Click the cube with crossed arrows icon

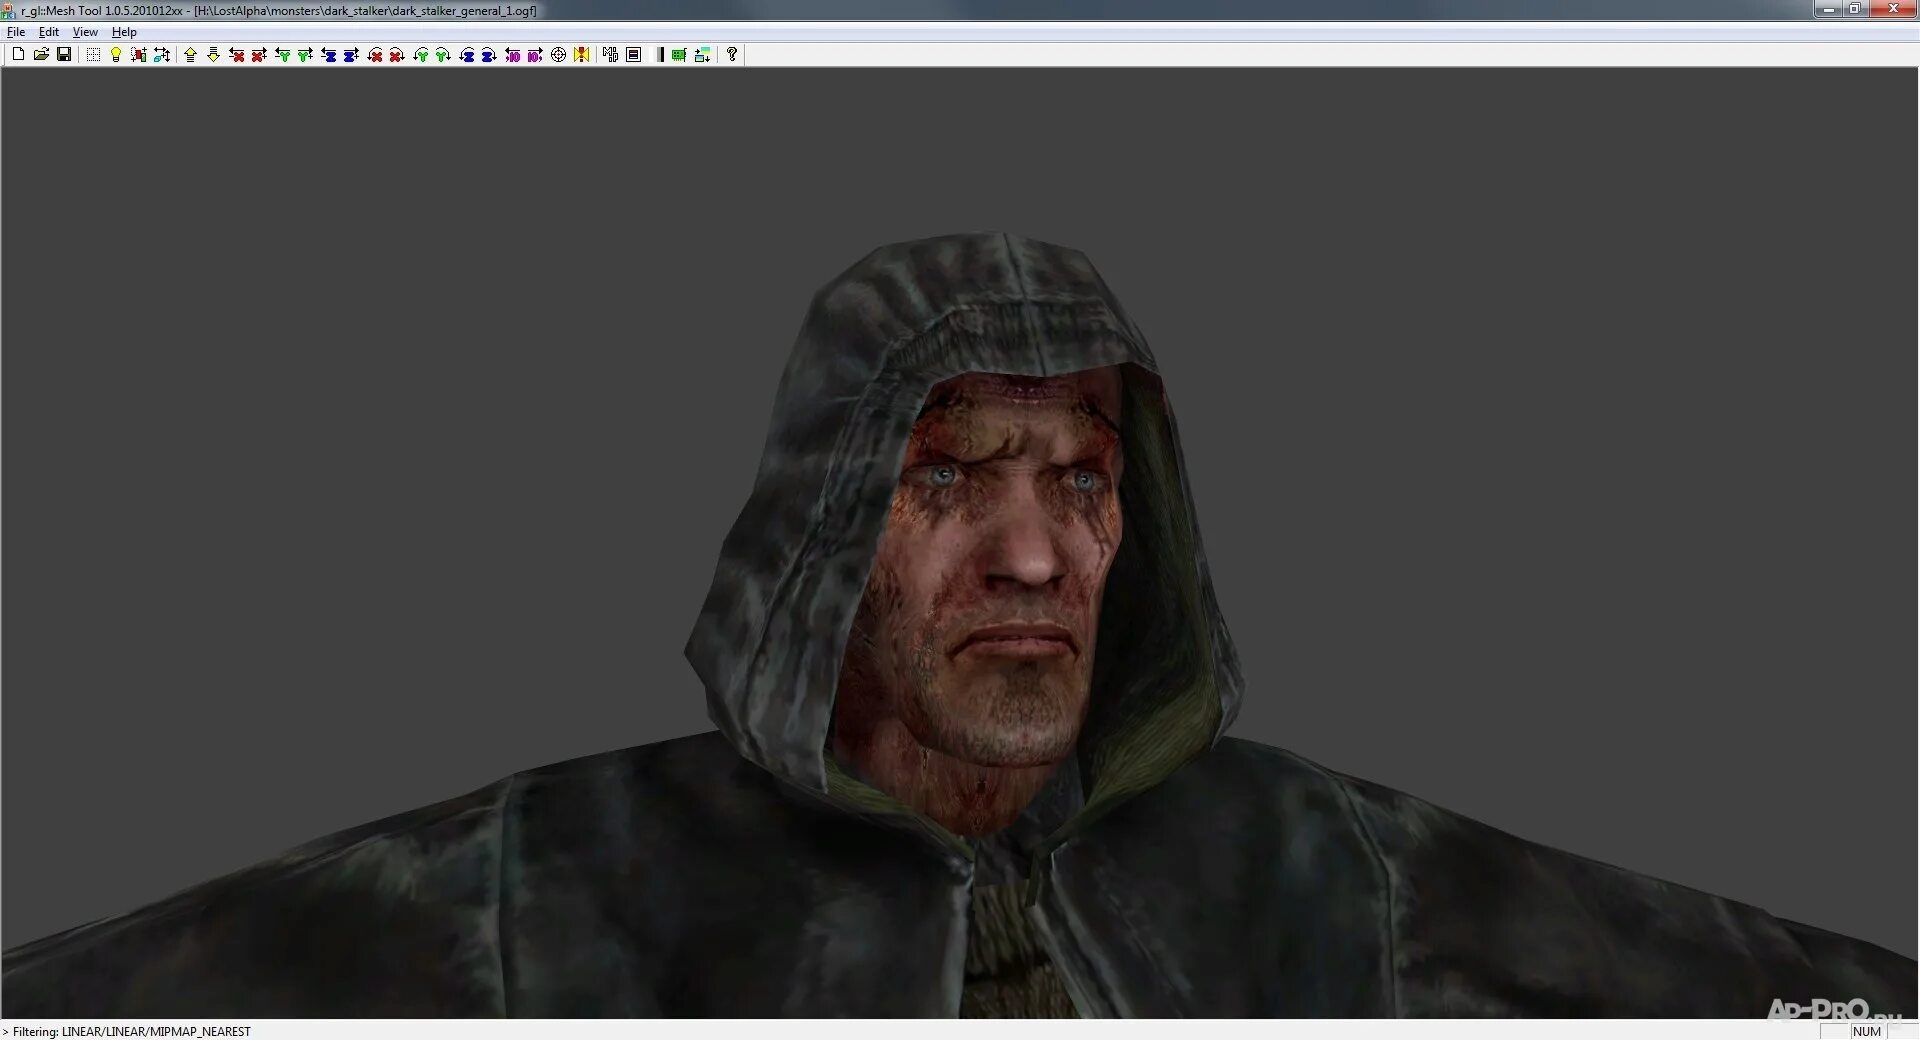coord(162,55)
